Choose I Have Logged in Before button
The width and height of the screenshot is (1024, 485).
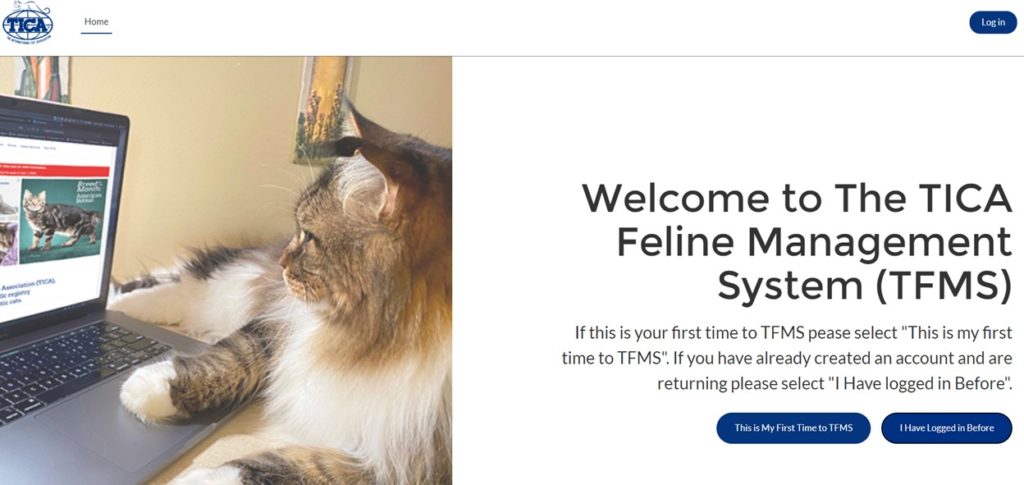[946, 428]
